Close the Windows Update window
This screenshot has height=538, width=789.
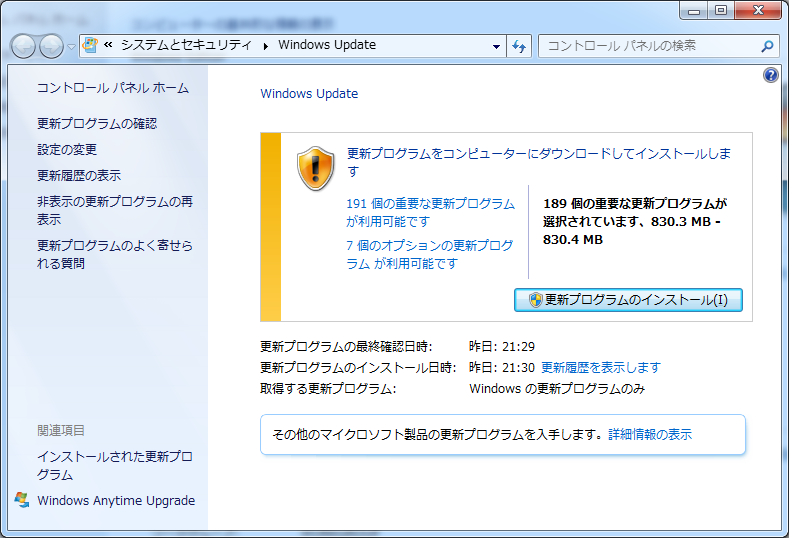pos(758,11)
